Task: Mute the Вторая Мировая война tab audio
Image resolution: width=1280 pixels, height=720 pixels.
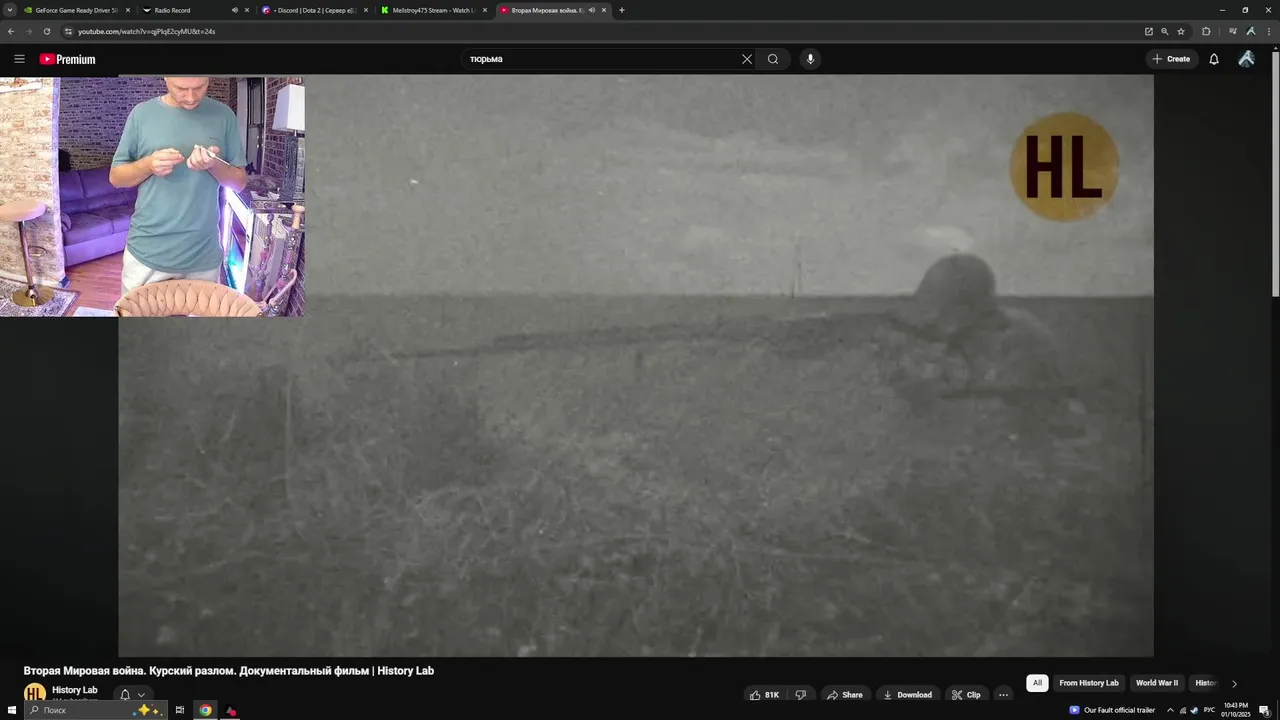Action: [x=591, y=10]
